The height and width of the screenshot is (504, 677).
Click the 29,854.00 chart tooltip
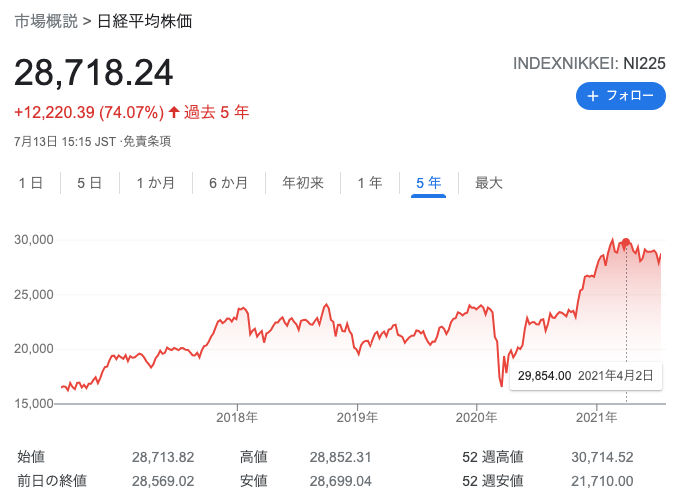coord(586,376)
